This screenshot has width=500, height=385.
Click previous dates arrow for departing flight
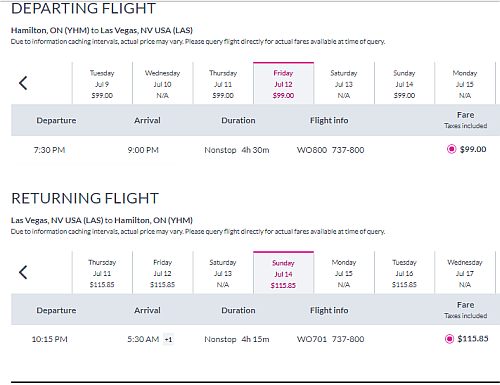click(x=23, y=83)
